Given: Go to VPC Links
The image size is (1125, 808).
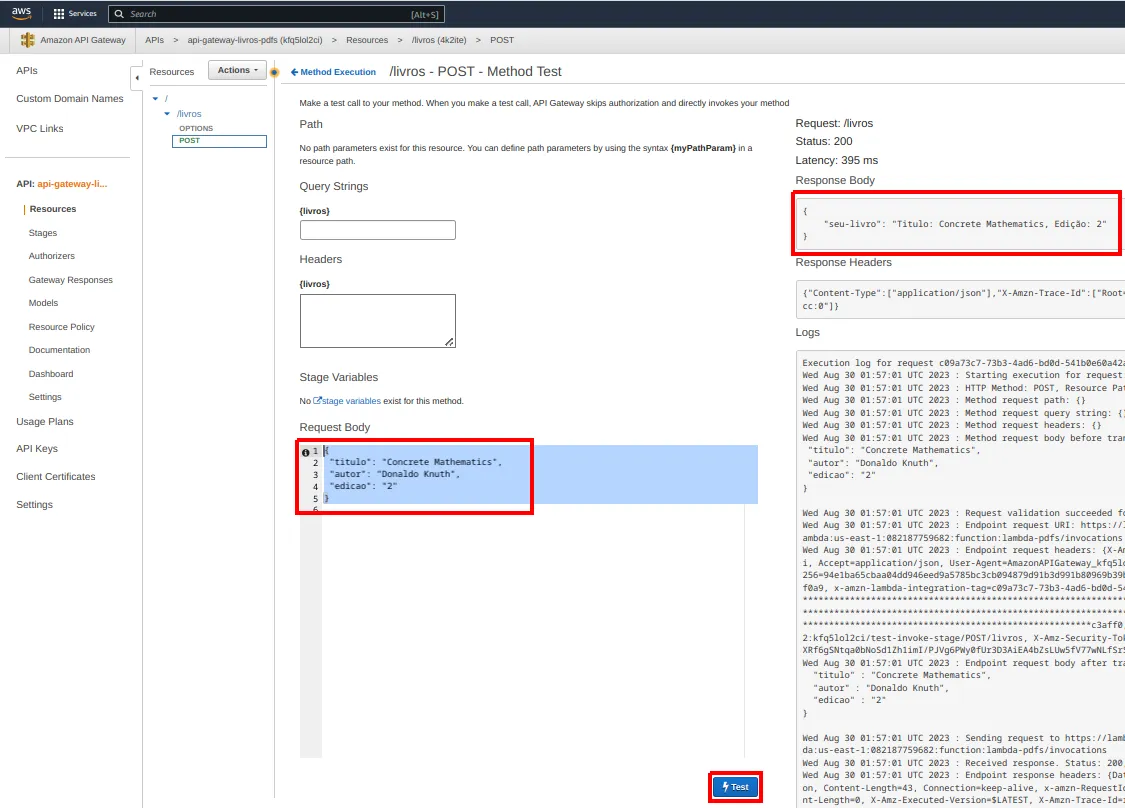Looking at the screenshot, I should point(39,128).
